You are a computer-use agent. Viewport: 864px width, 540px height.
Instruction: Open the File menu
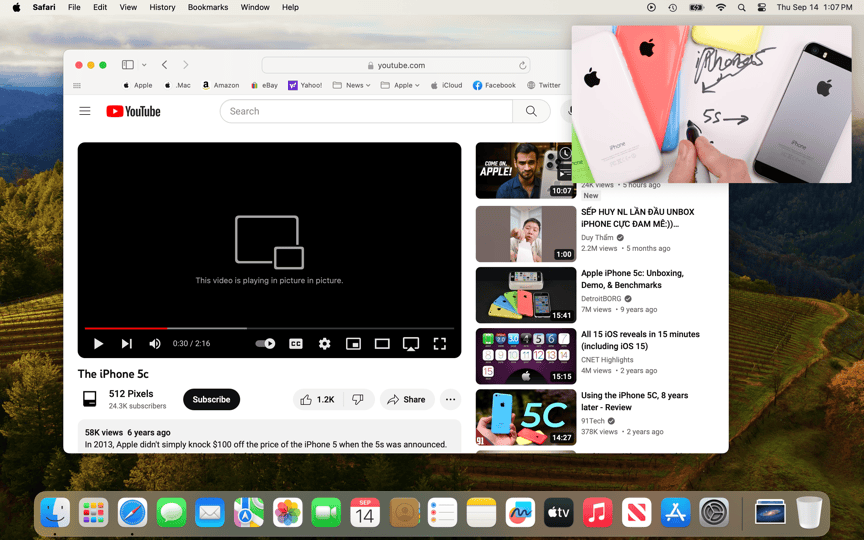[x=74, y=7]
